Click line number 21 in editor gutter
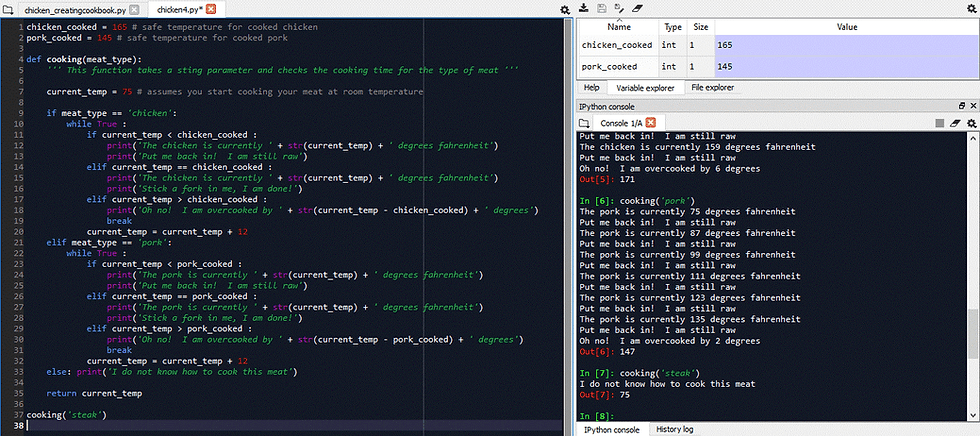The image size is (980, 436). [19, 242]
